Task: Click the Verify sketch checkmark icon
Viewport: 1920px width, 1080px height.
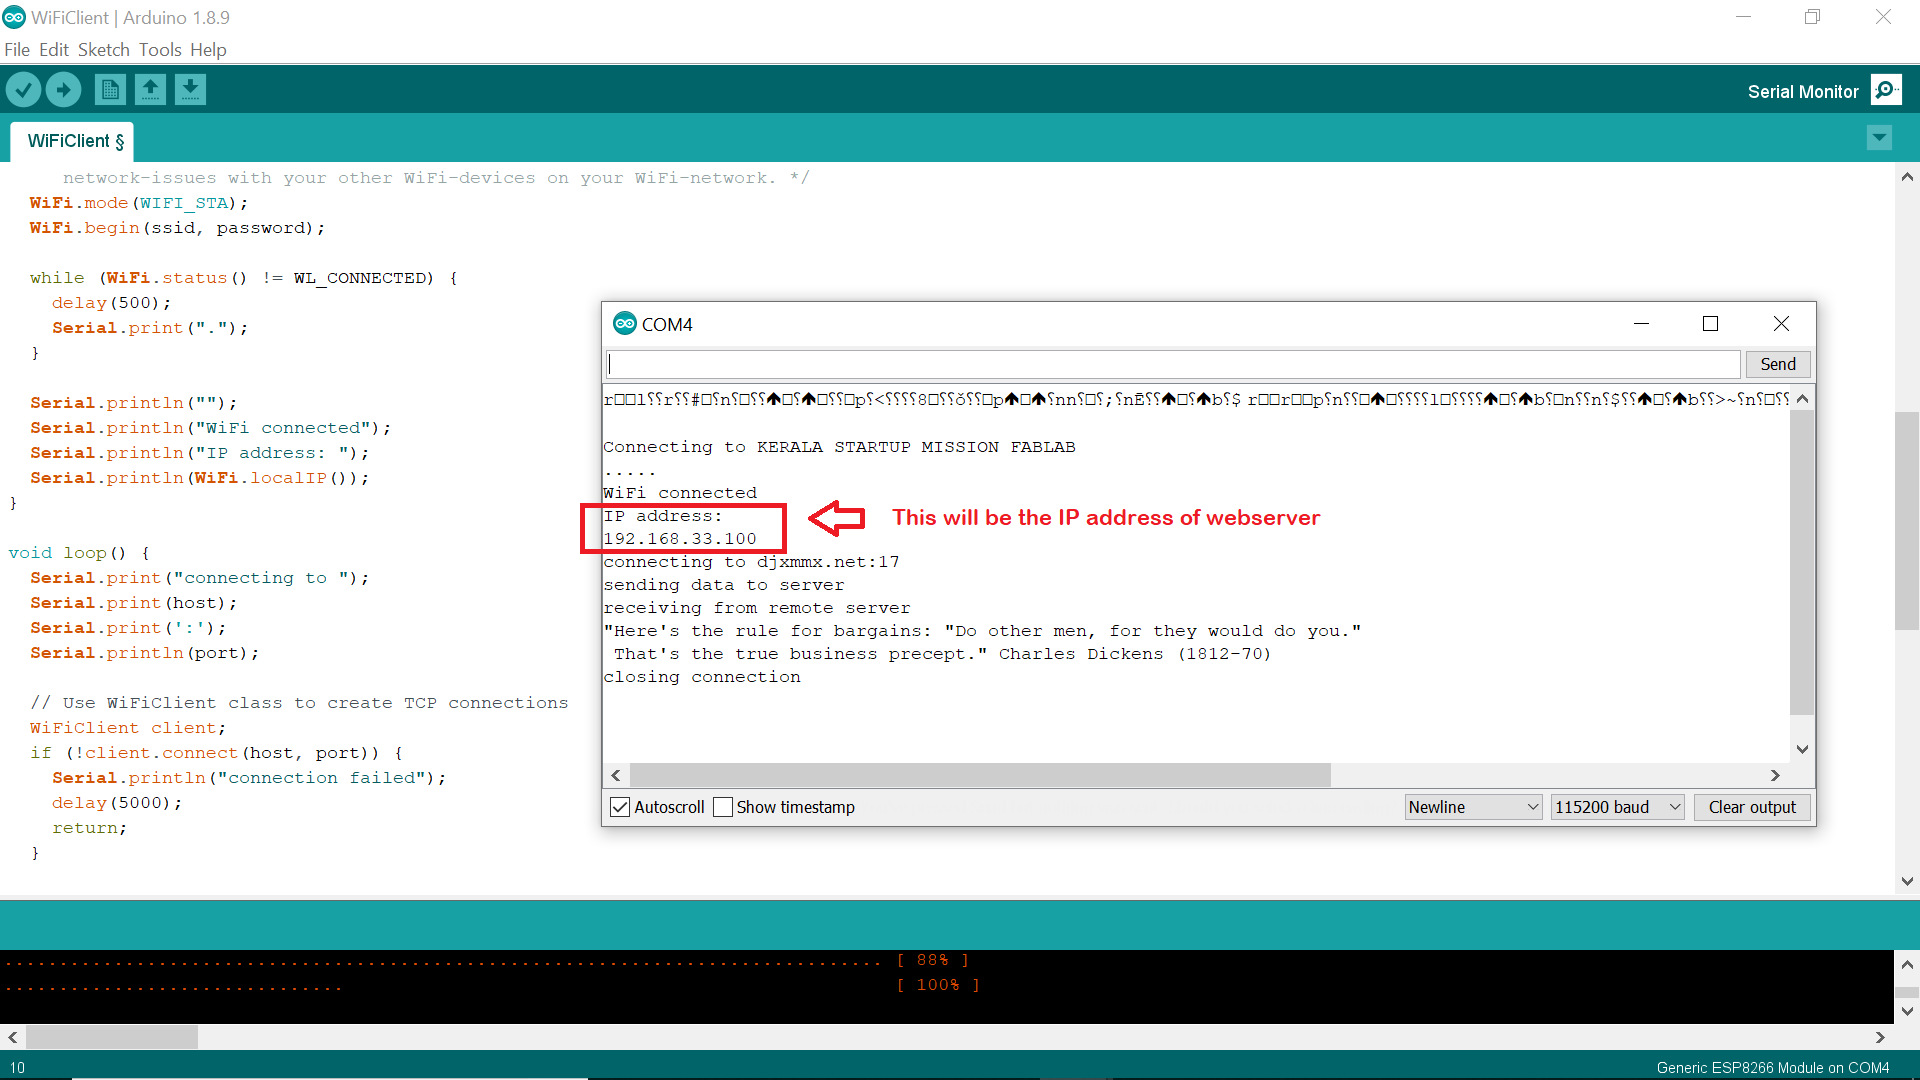Action: (24, 90)
